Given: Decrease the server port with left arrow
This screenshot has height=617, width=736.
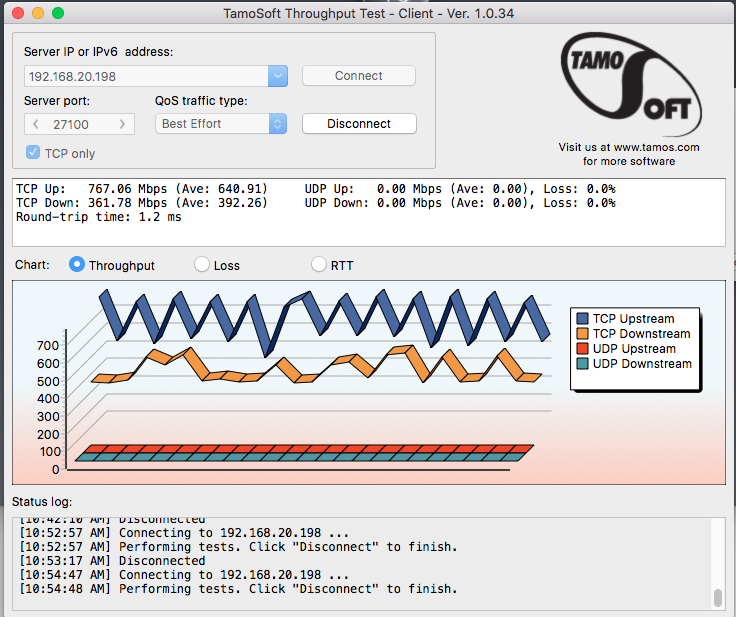Looking at the screenshot, I should coord(36,124).
